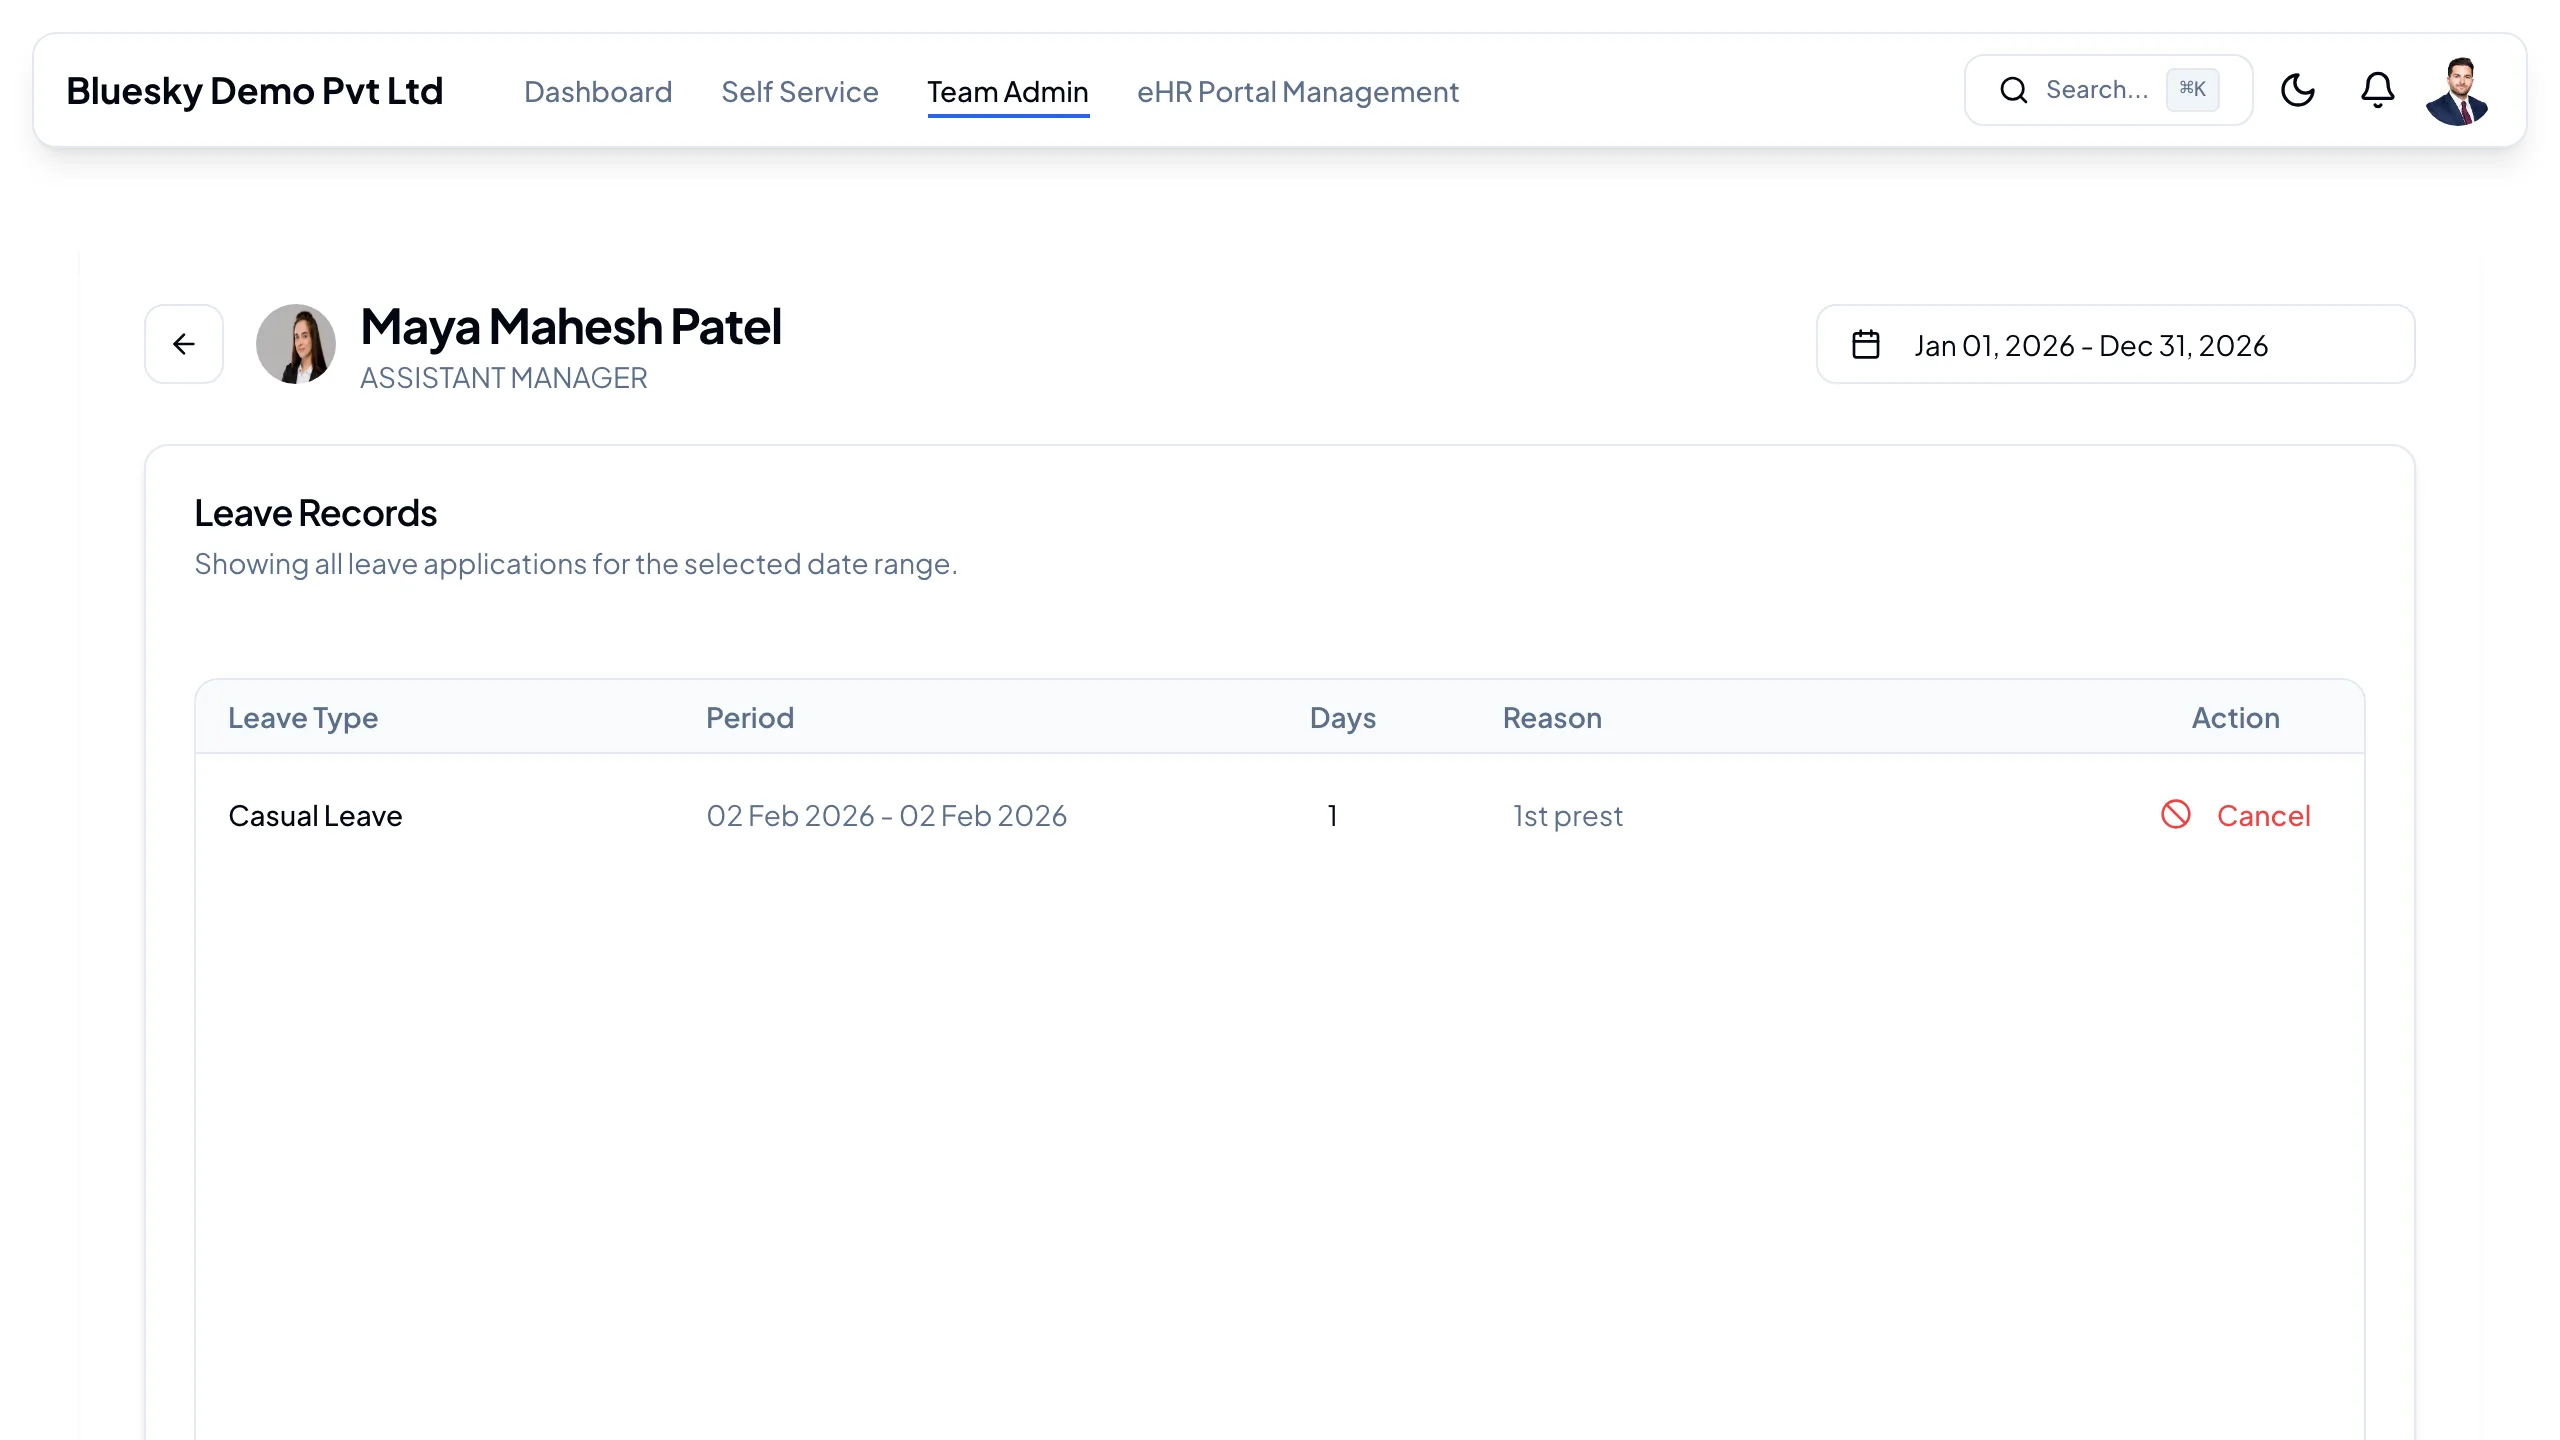Click the Maya Mahesh Patel name heading
This screenshot has height=1440, width=2560.
571,327
